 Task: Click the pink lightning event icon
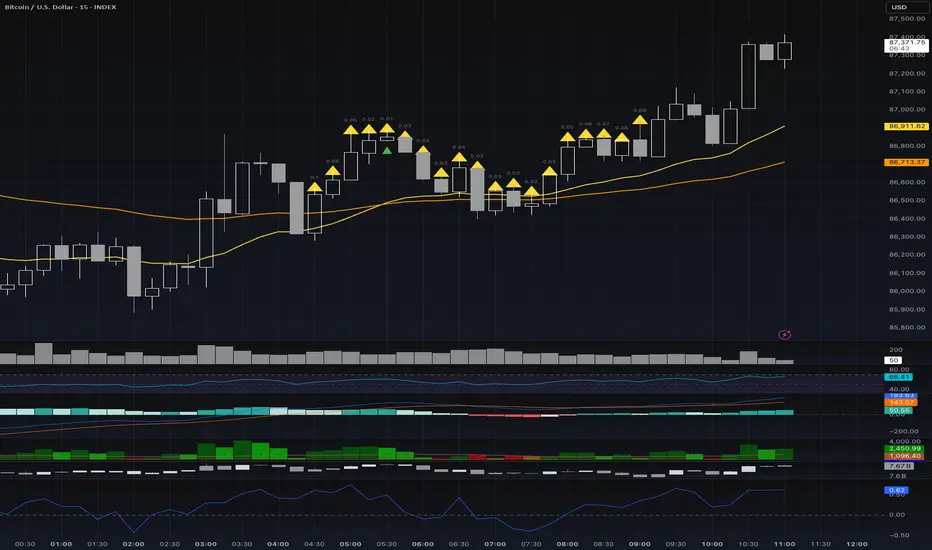pyautogui.click(x=785, y=335)
